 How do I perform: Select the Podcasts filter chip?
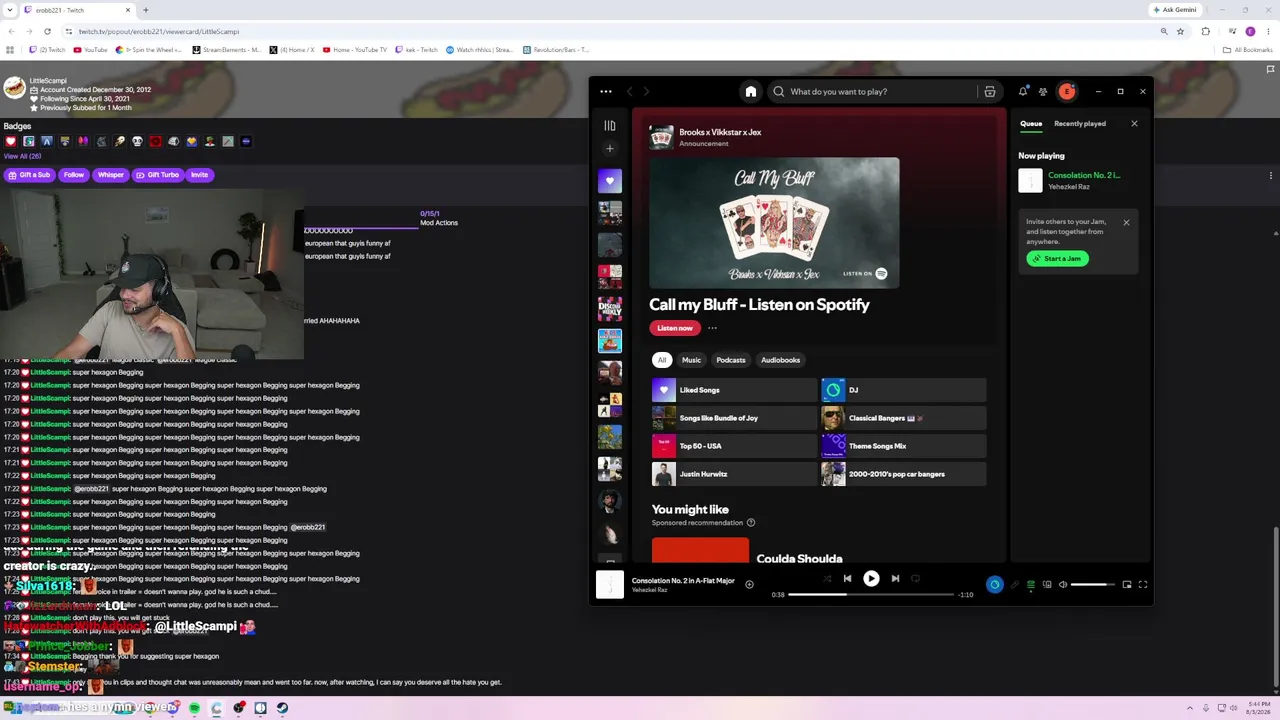click(731, 360)
